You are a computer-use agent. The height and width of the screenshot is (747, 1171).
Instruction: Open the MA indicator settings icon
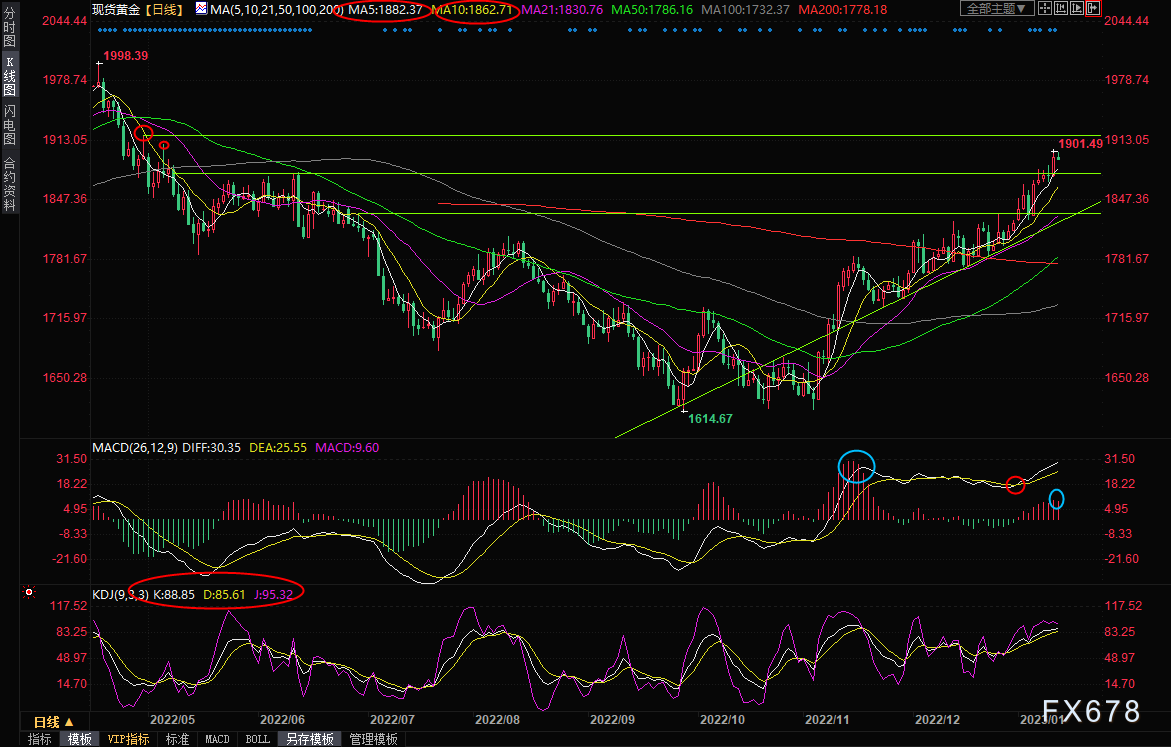coord(202,9)
